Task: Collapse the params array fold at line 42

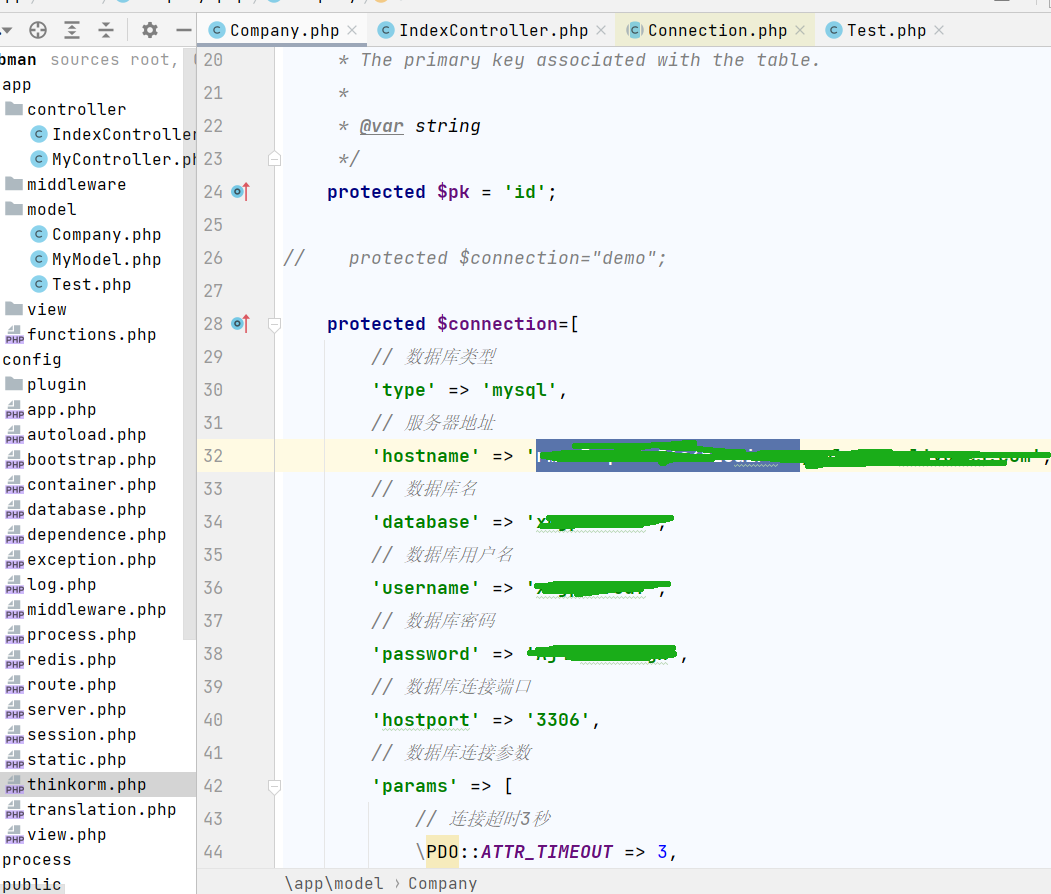Action: tap(274, 786)
